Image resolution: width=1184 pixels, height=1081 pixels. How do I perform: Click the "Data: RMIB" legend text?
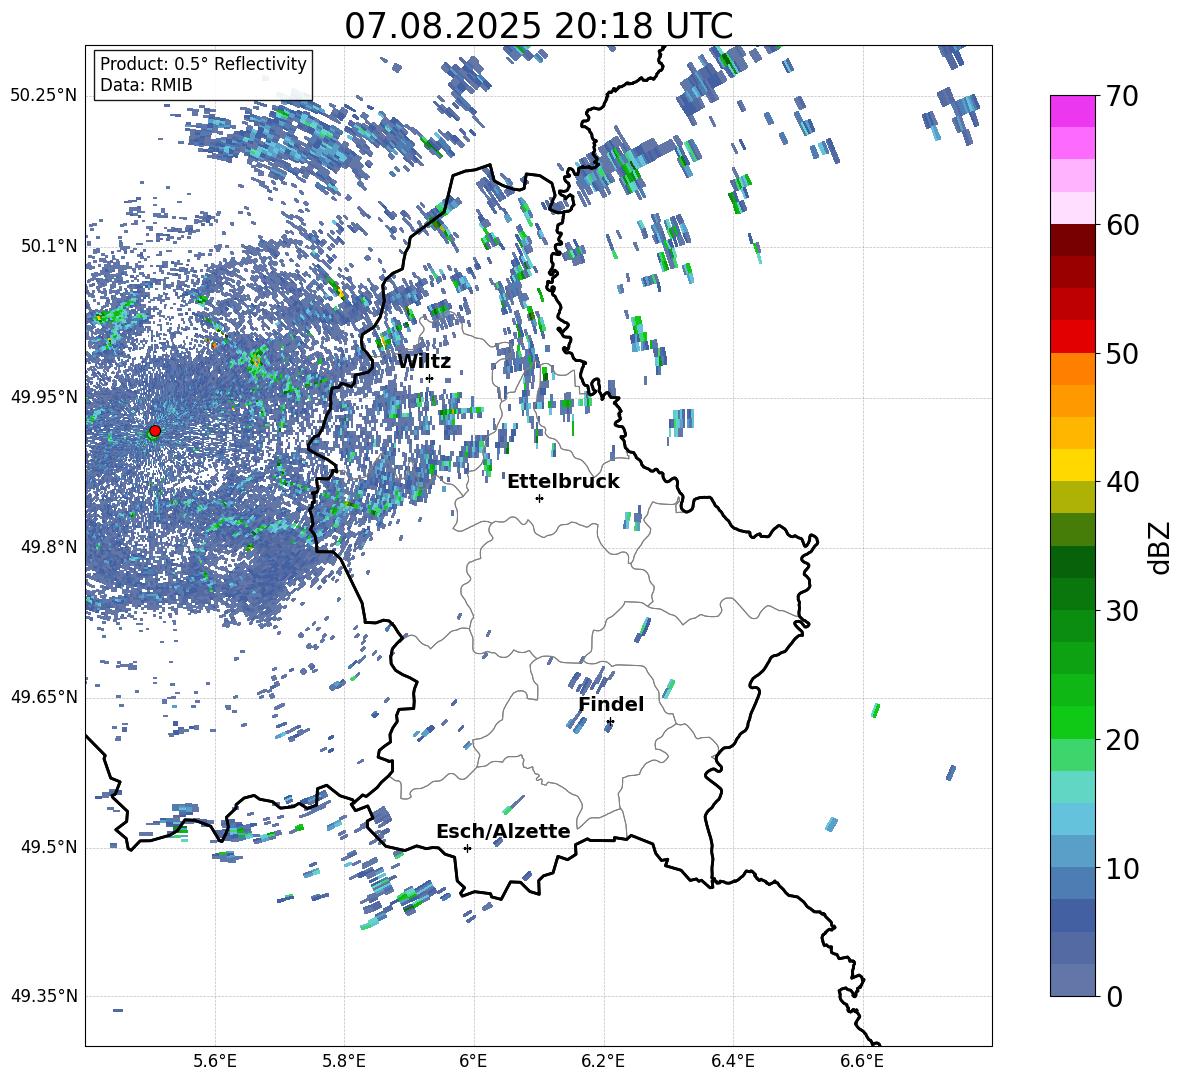pyautogui.click(x=146, y=85)
